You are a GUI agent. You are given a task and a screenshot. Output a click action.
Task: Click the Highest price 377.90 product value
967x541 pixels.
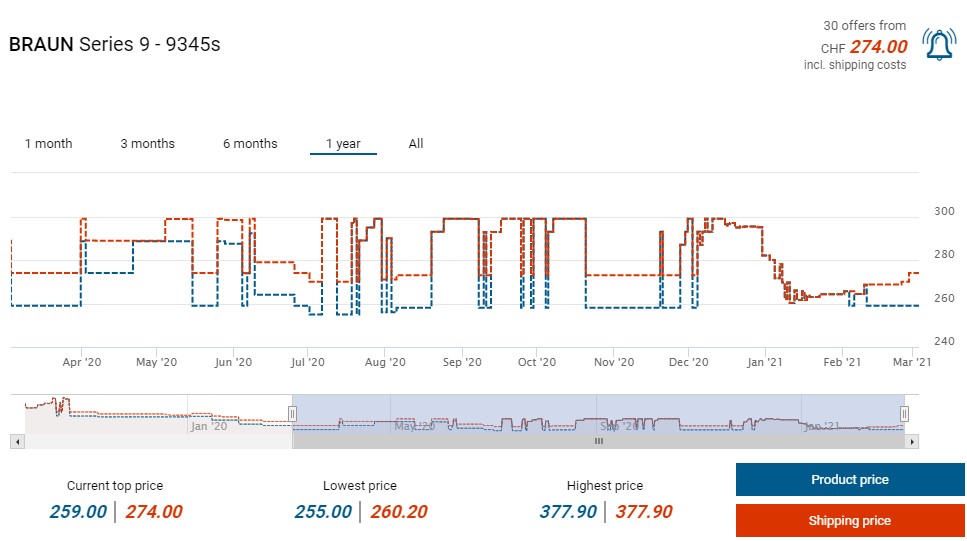[567, 512]
